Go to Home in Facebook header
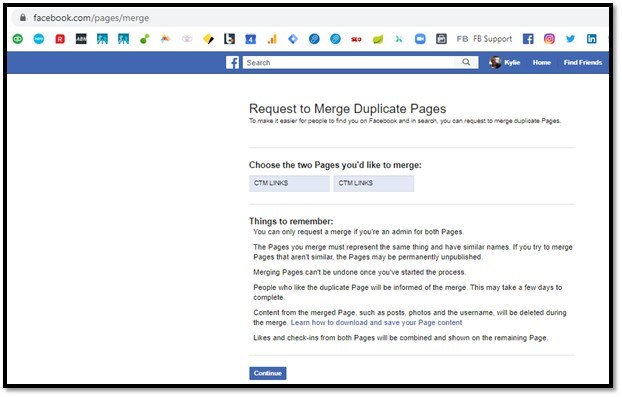 pyautogui.click(x=541, y=63)
